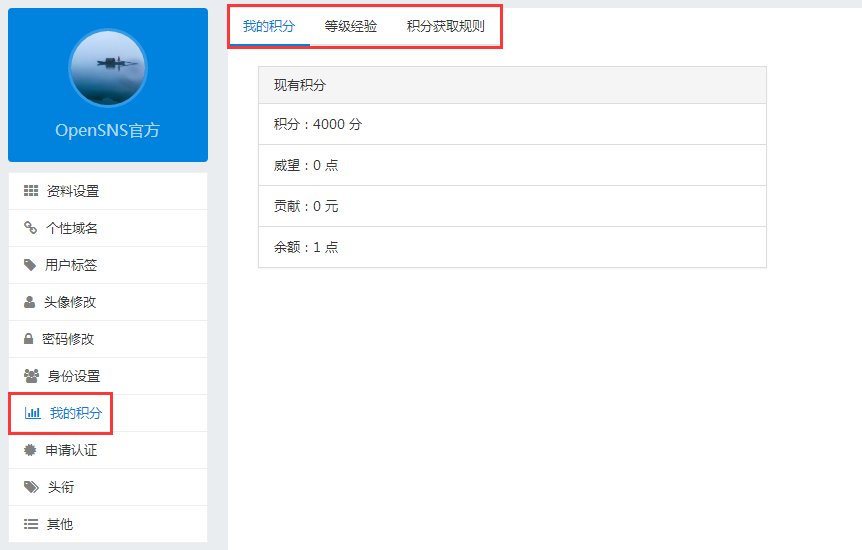Viewport: 862px width, 550px height.
Task: Open the 个性域名 sidebar item
Action: 108,228
